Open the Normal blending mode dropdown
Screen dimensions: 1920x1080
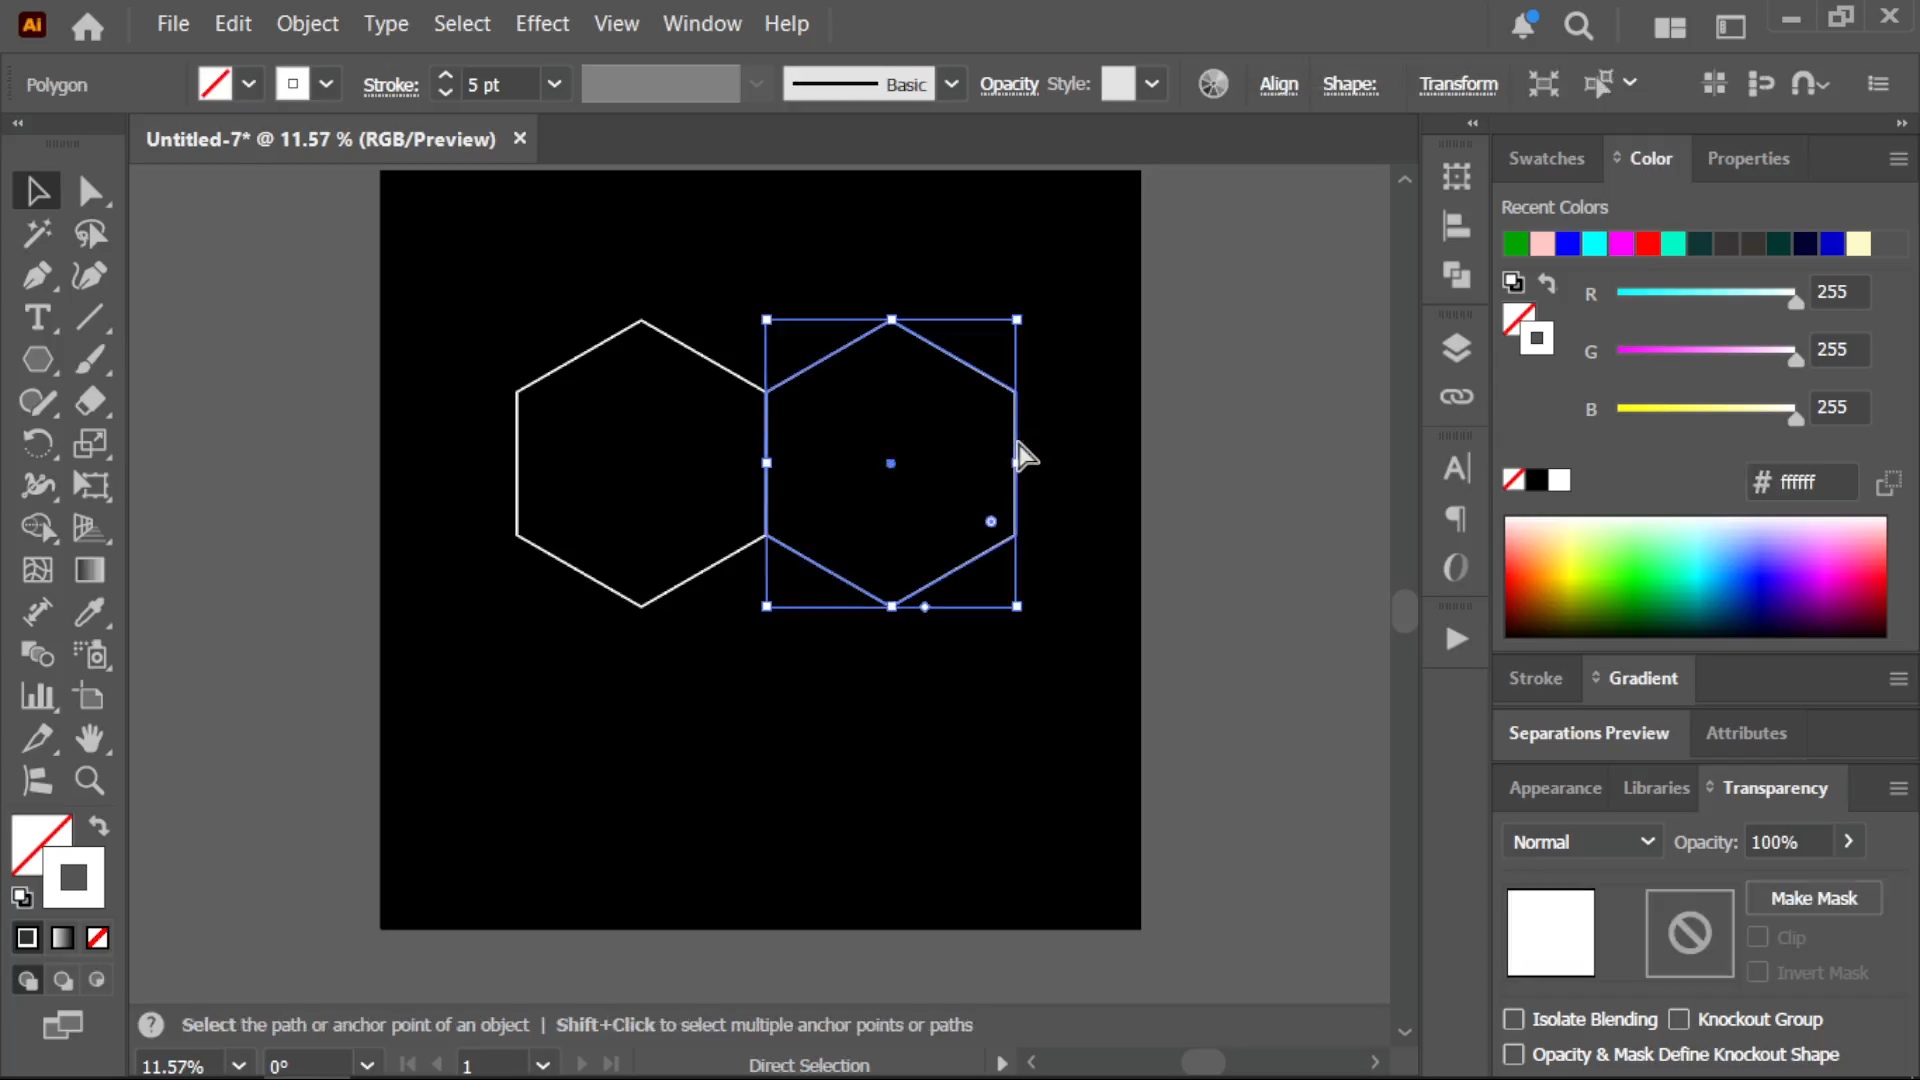(x=1583, y=842)
